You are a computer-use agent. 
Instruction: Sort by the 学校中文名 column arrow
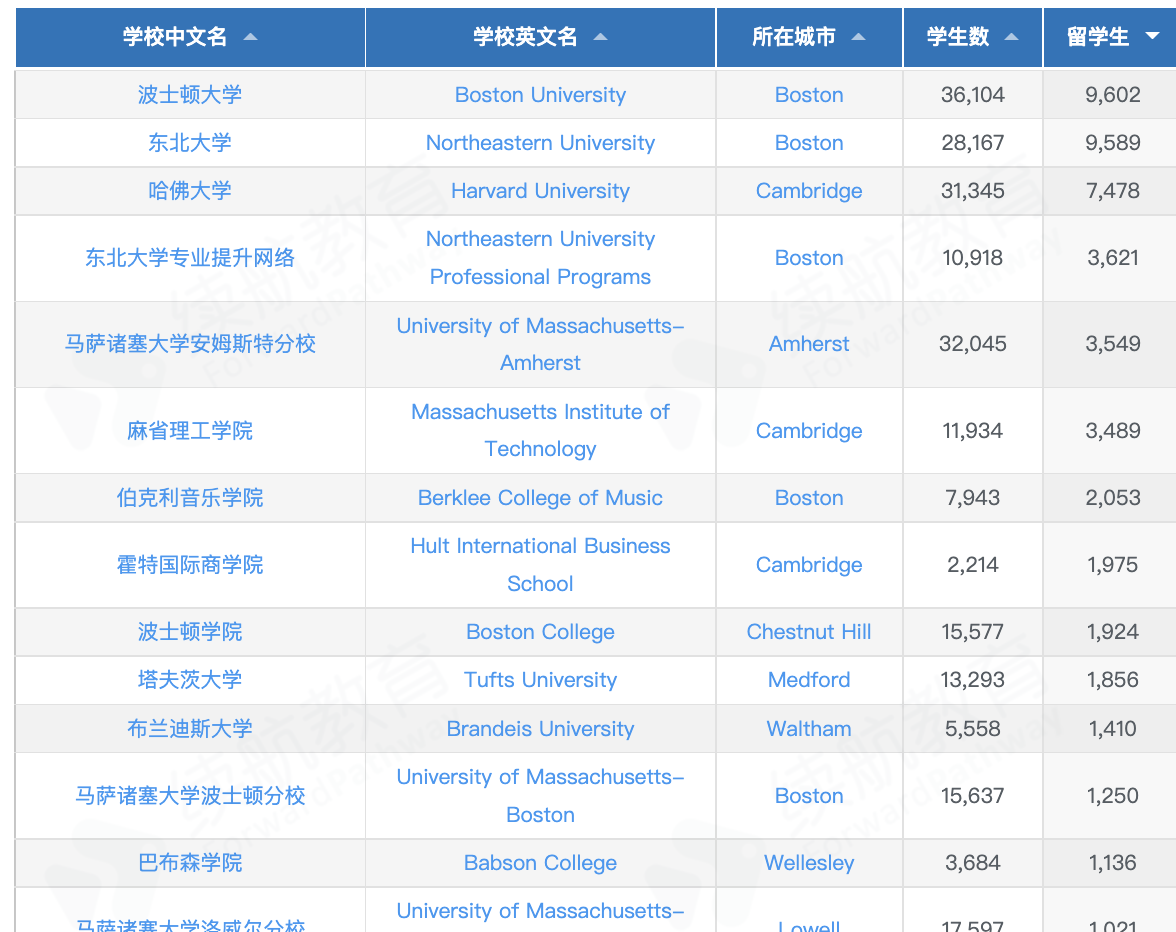coord(250,37)
